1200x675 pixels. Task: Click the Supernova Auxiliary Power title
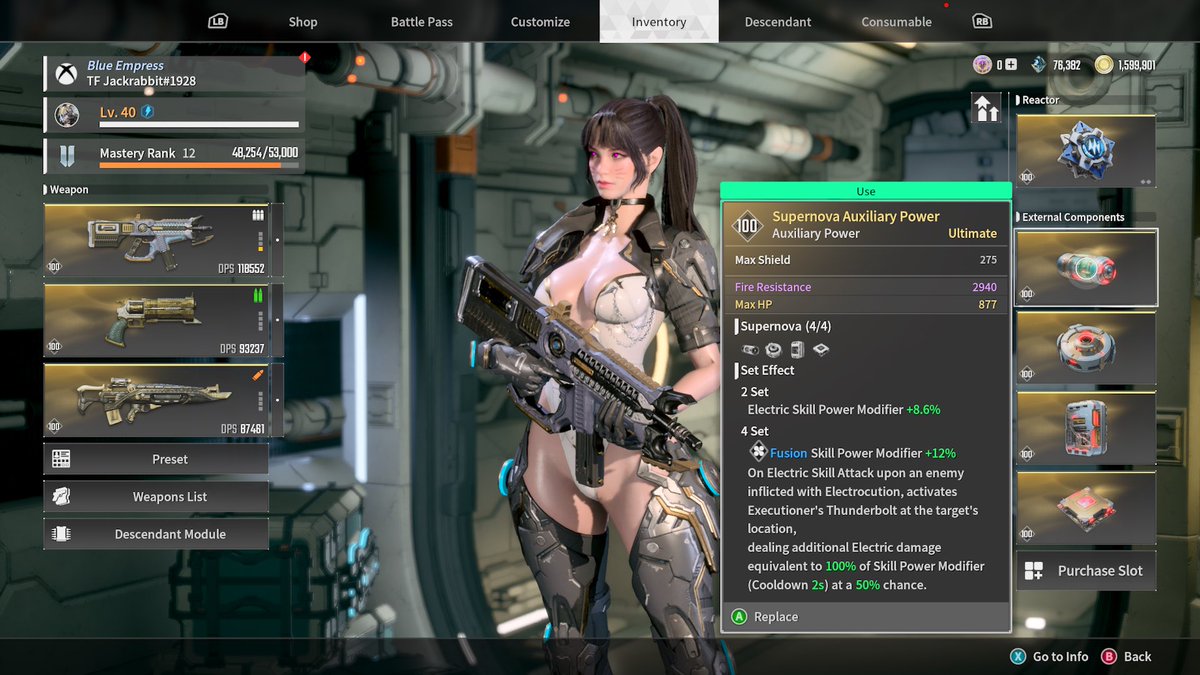click(856, 216)
